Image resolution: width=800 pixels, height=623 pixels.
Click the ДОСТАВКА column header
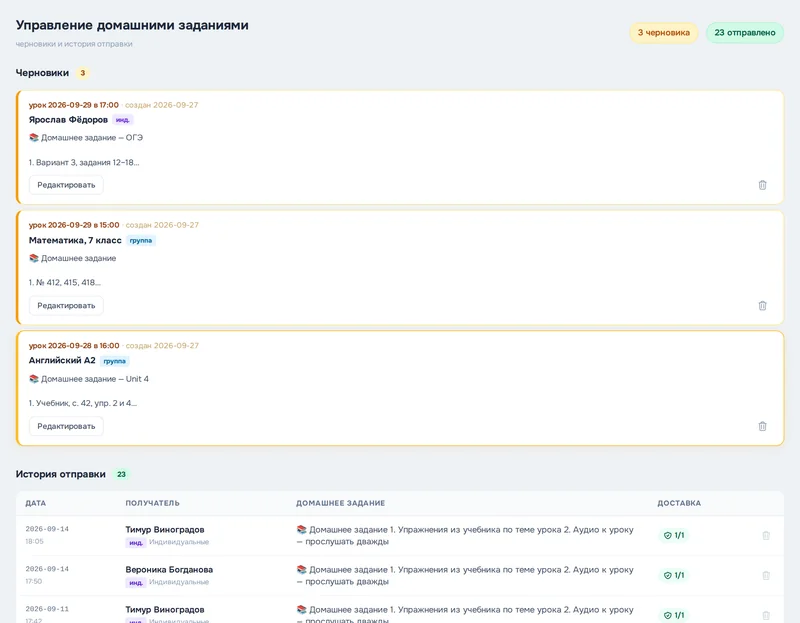[679, 503]
